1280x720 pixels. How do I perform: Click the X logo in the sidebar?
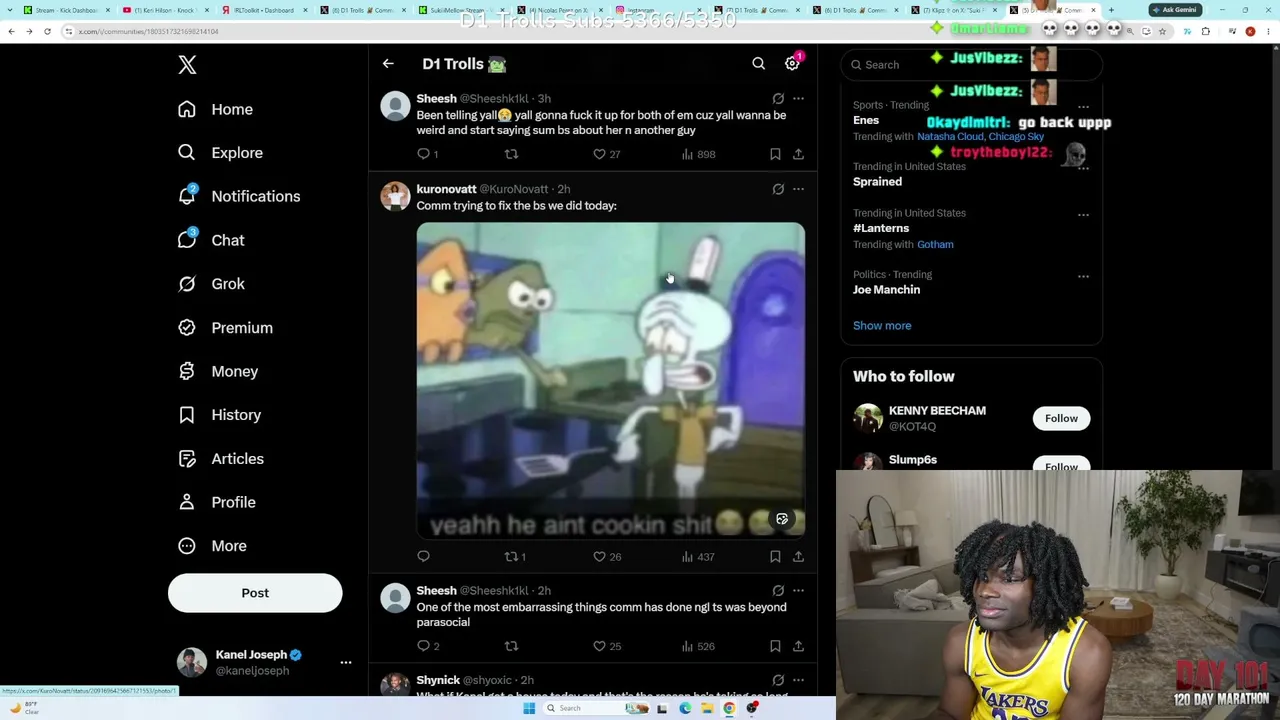point(187,65)
